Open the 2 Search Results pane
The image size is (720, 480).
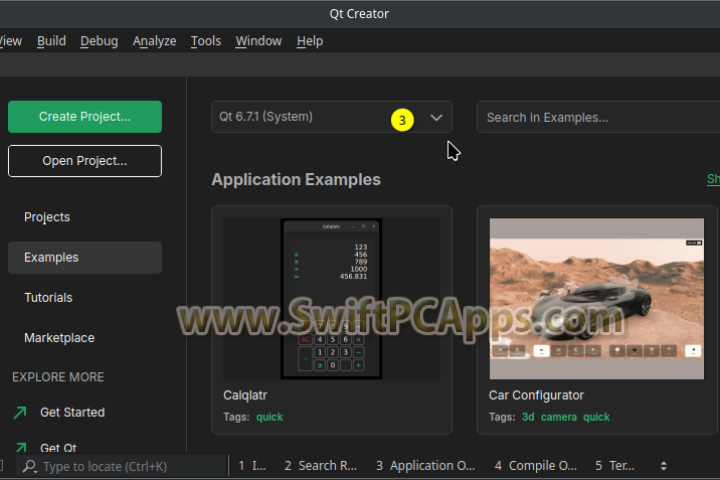coord(321,466)
